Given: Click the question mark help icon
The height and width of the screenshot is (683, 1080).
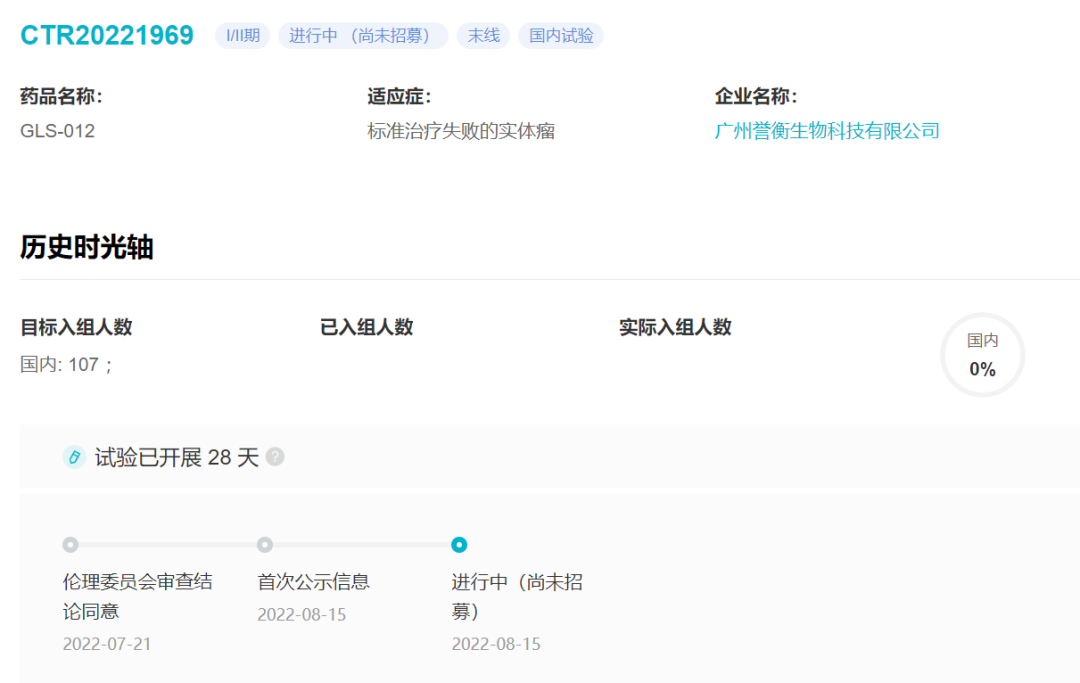Looking at the screenshot, I should coord(275,456).
